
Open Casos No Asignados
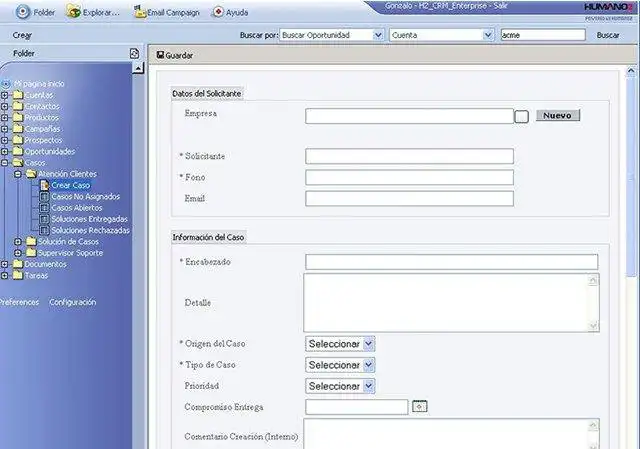[86, 197]
